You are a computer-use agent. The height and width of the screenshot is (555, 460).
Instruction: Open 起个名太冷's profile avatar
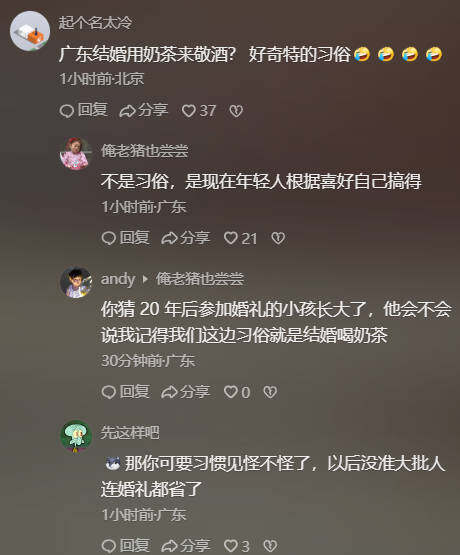pos(30,31)
